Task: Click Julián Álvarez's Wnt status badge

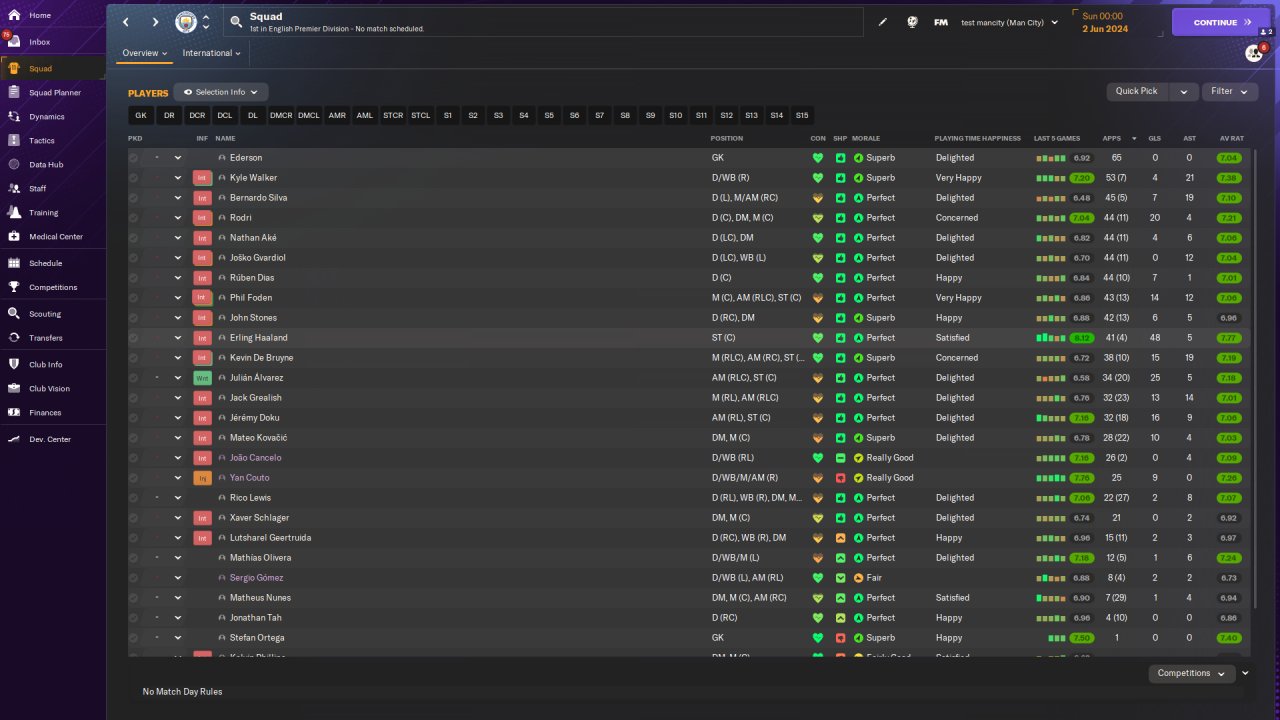Action: pos(202,378)
